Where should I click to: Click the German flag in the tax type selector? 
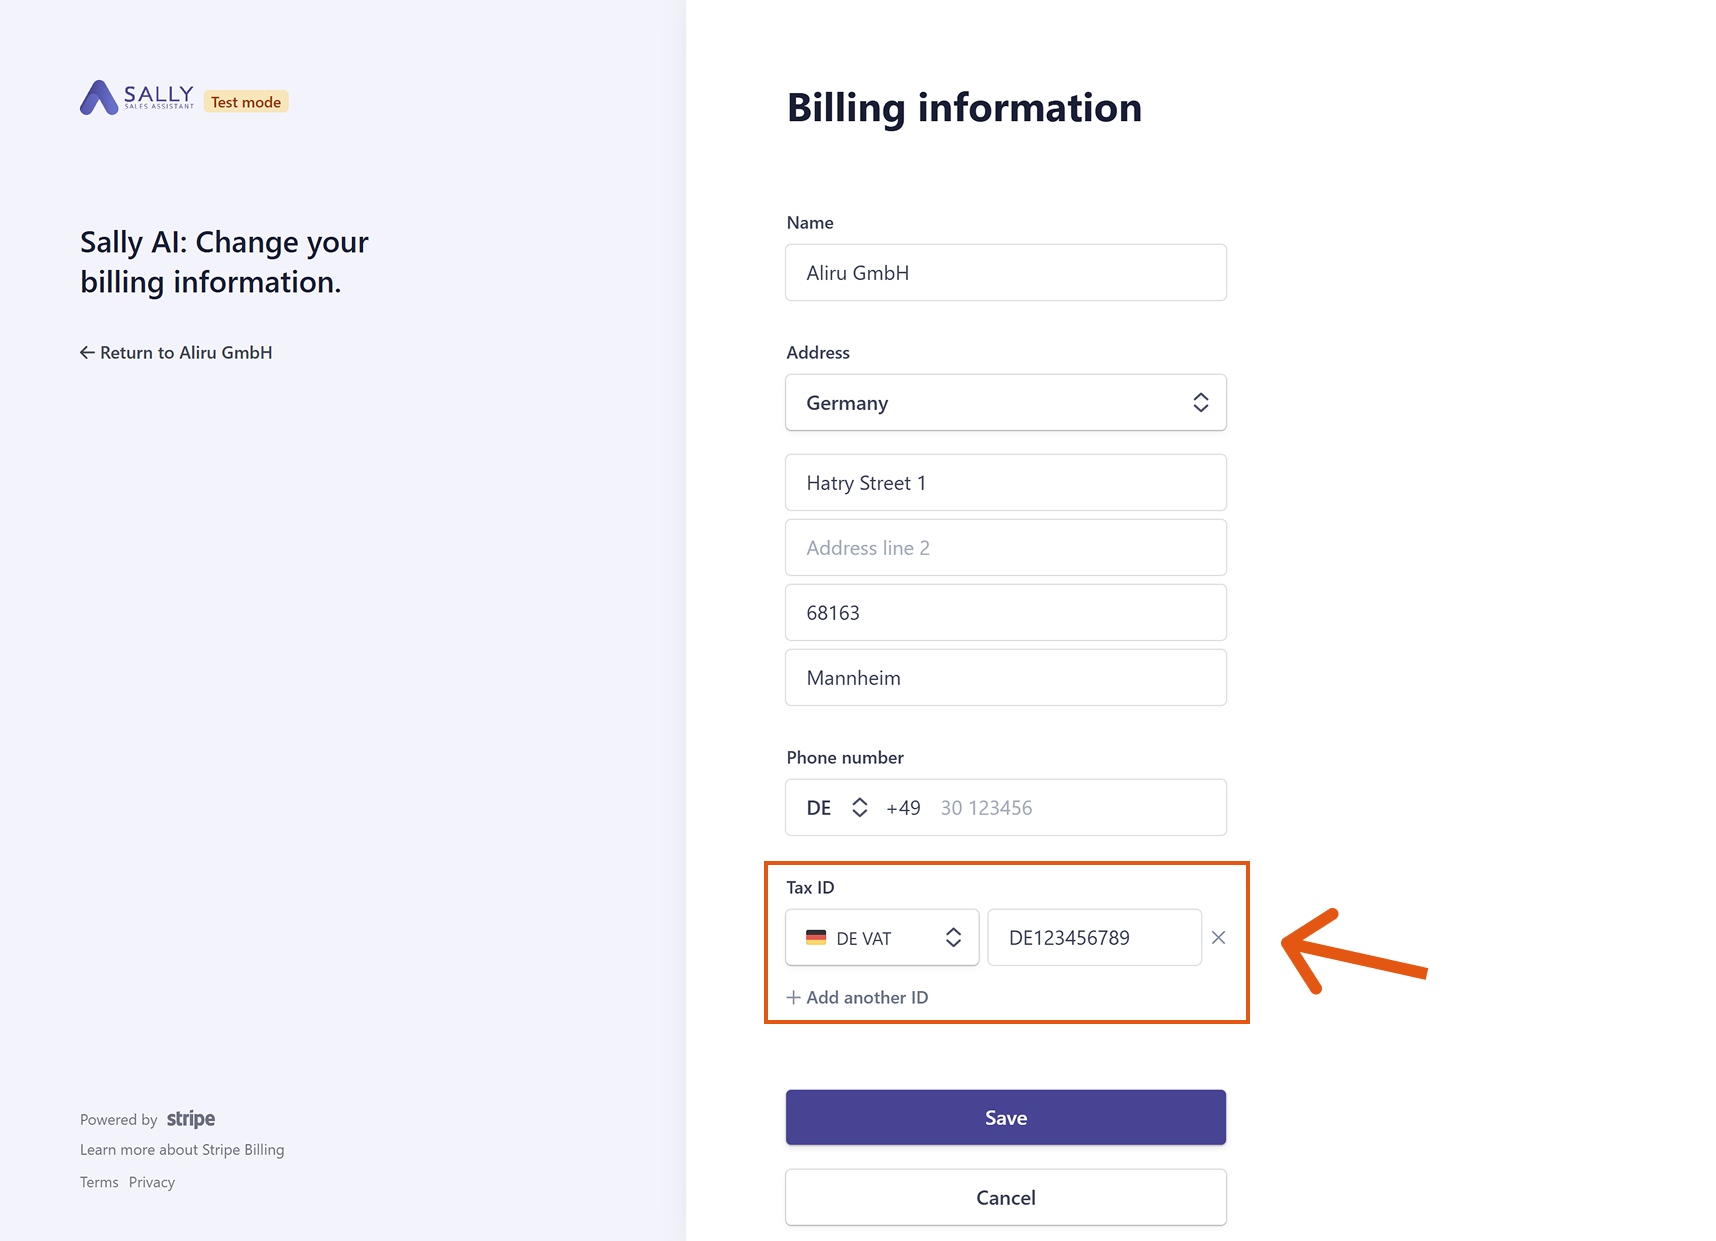[x=816, y=938]
